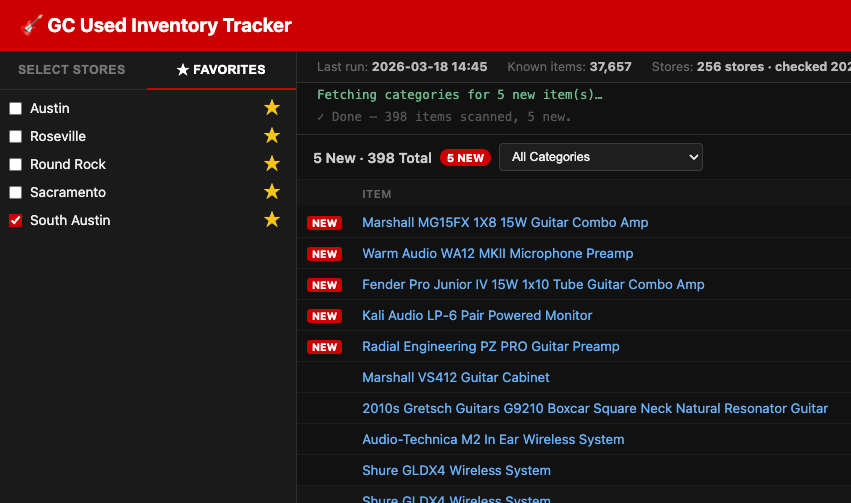
Task: Click the South Austin star icon
Action: (271, 220)
